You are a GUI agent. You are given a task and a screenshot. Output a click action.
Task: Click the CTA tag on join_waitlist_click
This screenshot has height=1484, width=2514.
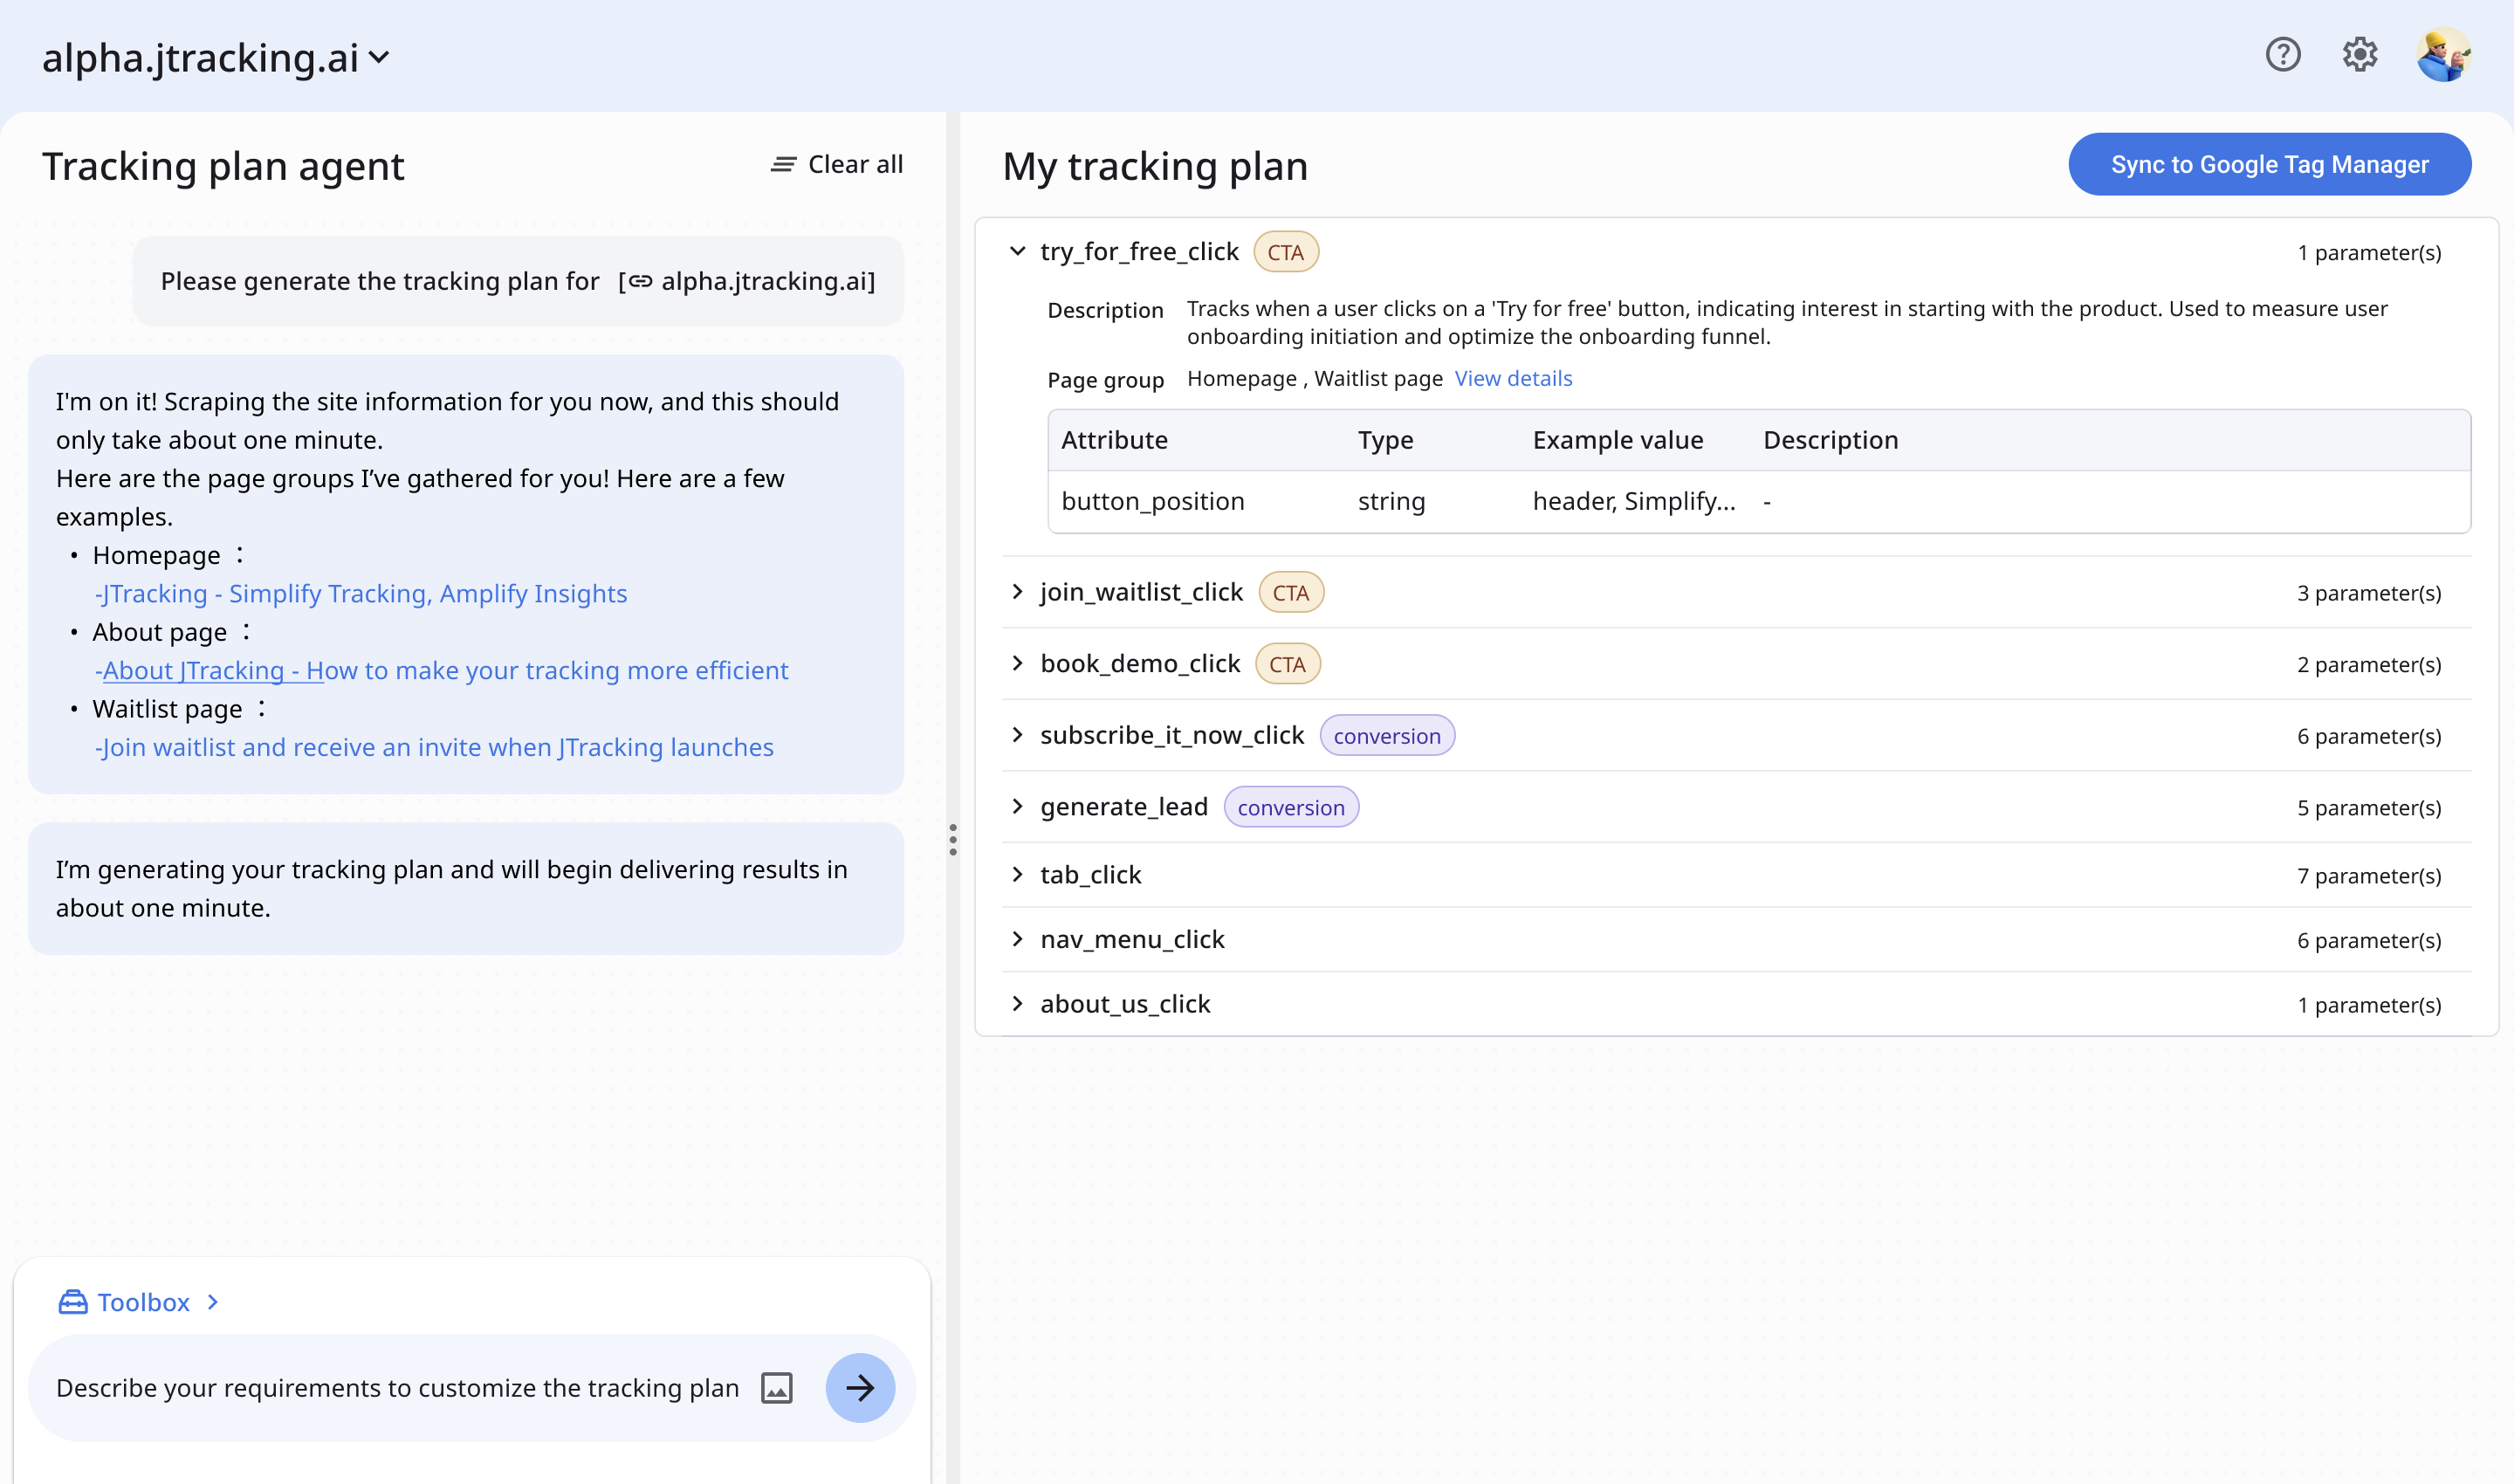[1291, 592]
